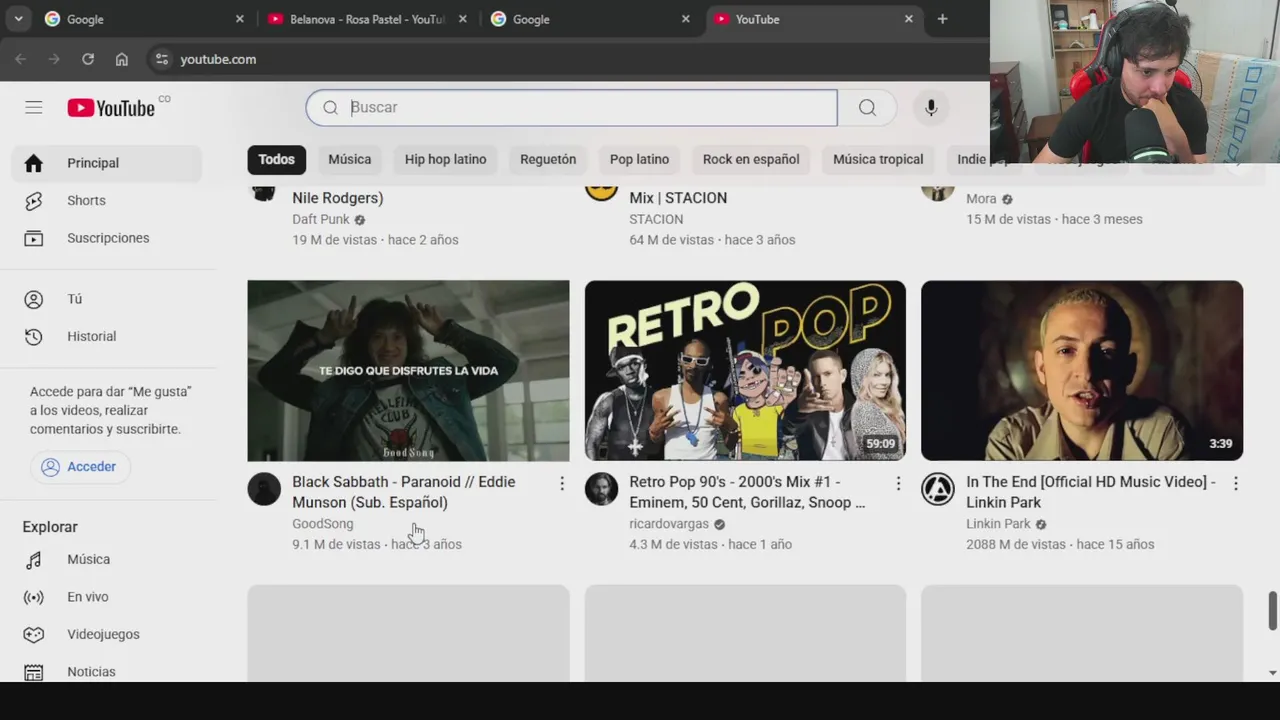Open the YouTube hamburger guide menu
This screenshot has width=1280, height=720.
click(x=34, y=108)
